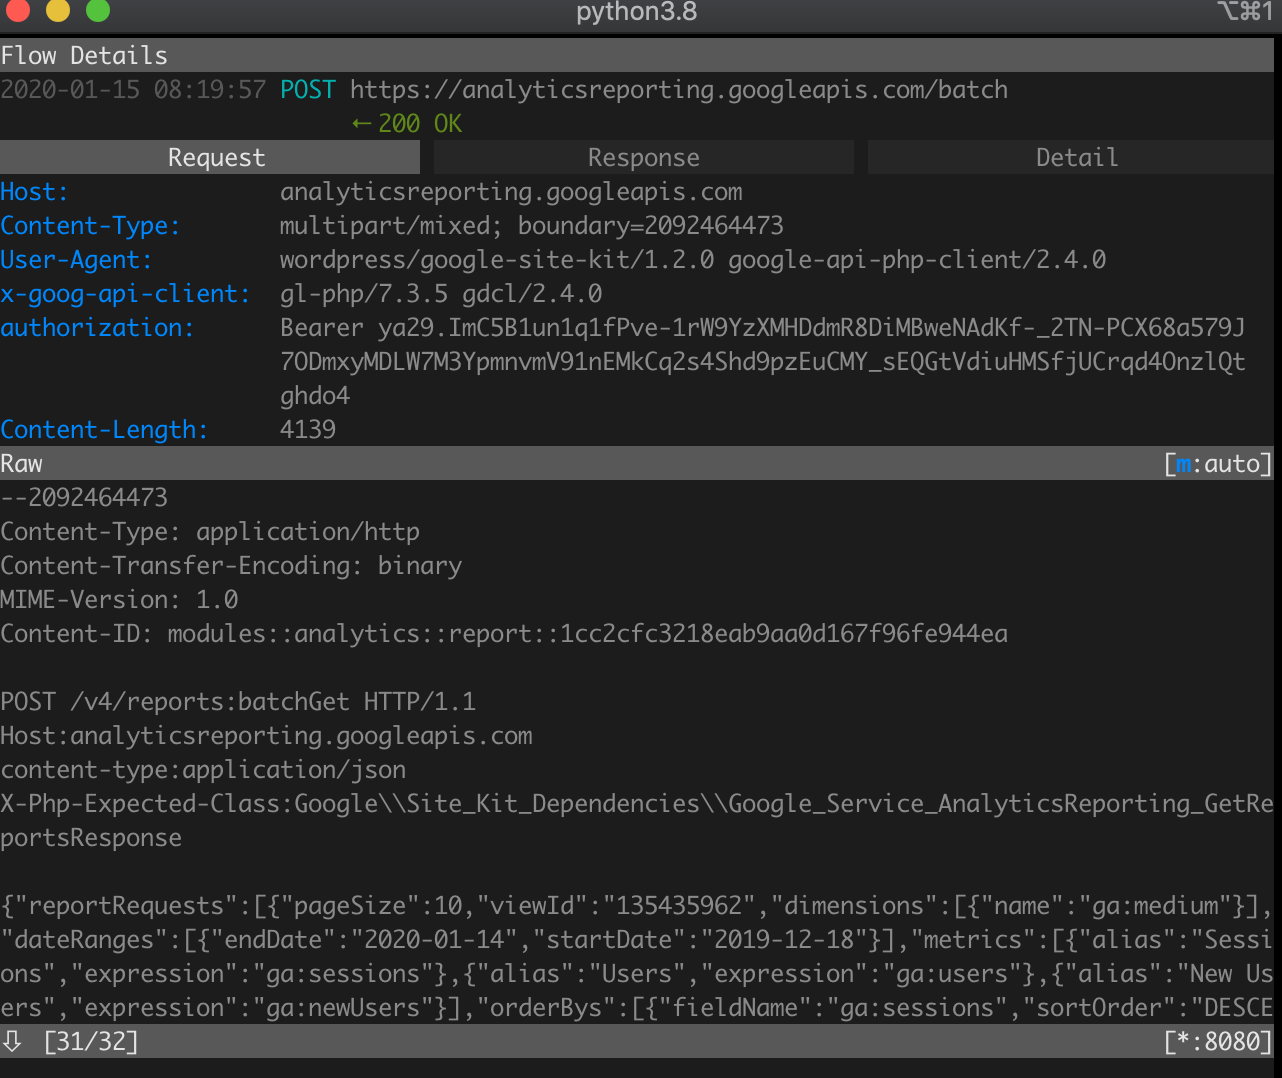Select the --2092464473 boundary line
The image size is (1282, 1078).
click(84, 498)
